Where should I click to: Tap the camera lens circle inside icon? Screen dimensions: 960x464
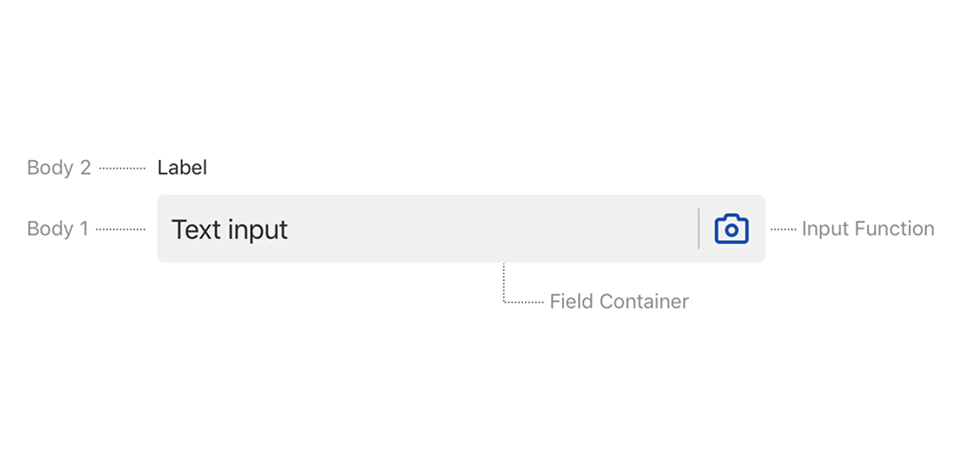coord(732,231)
